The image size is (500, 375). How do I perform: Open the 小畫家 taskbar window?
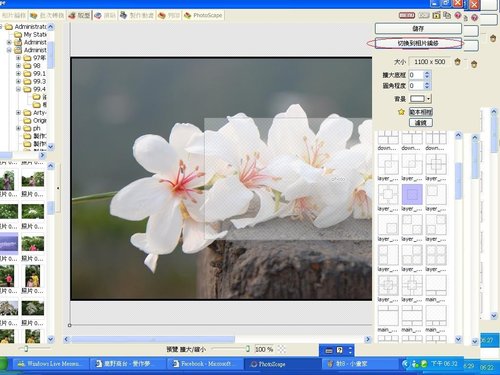[360, 364]
